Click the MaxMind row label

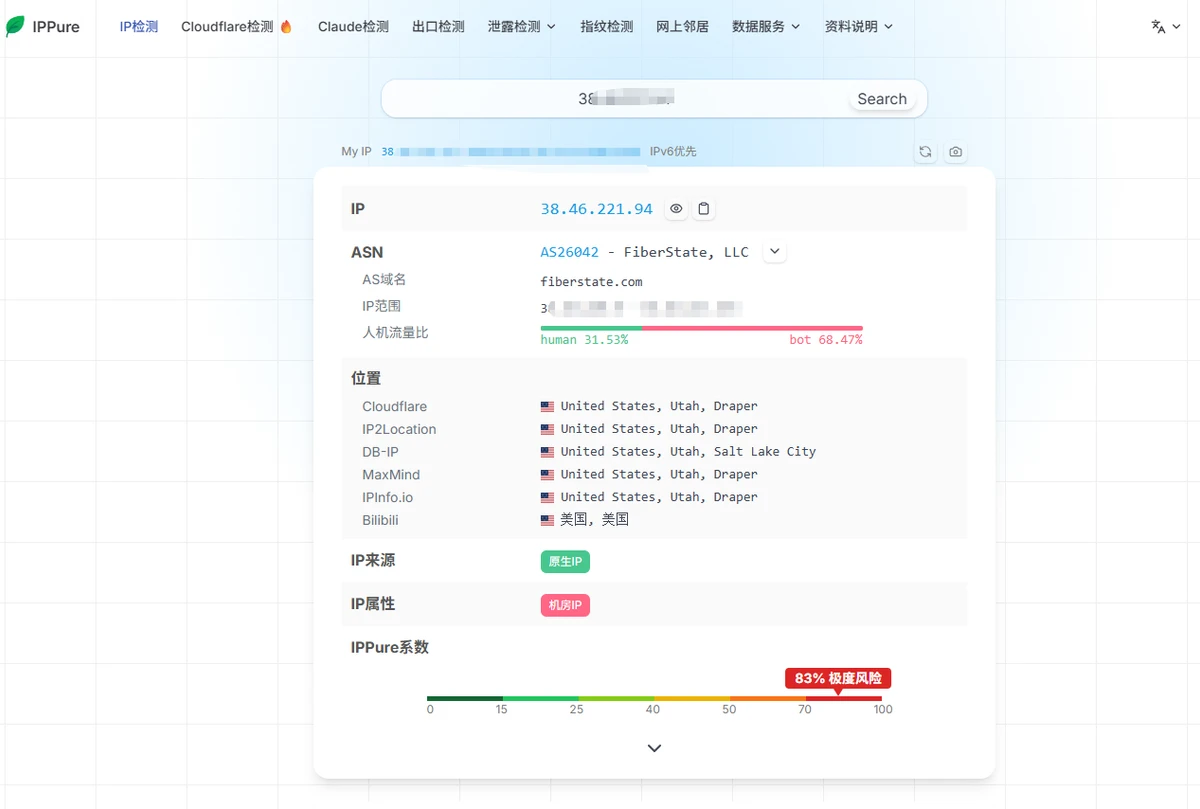(x=391, y=475)
